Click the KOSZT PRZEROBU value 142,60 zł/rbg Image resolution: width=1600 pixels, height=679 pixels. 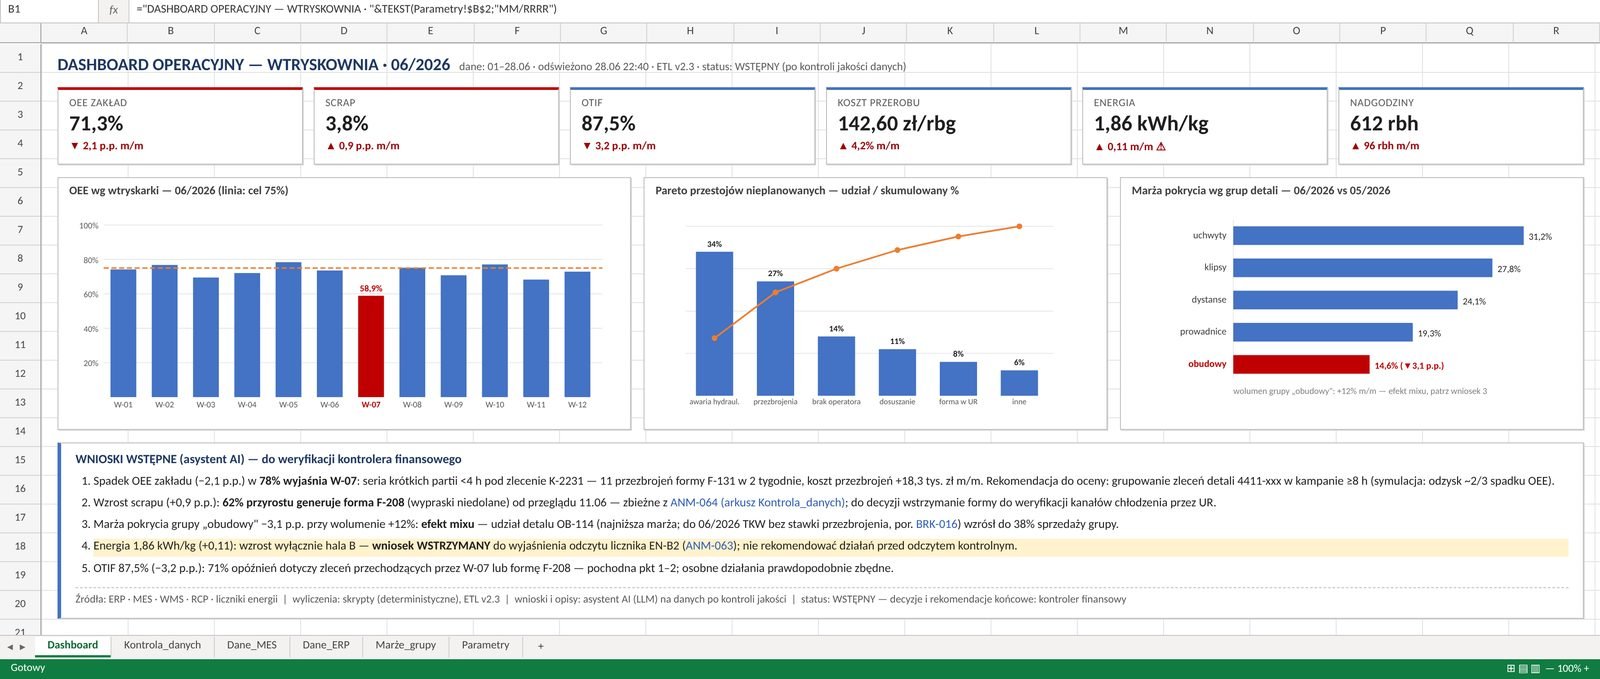coord(897,124)
